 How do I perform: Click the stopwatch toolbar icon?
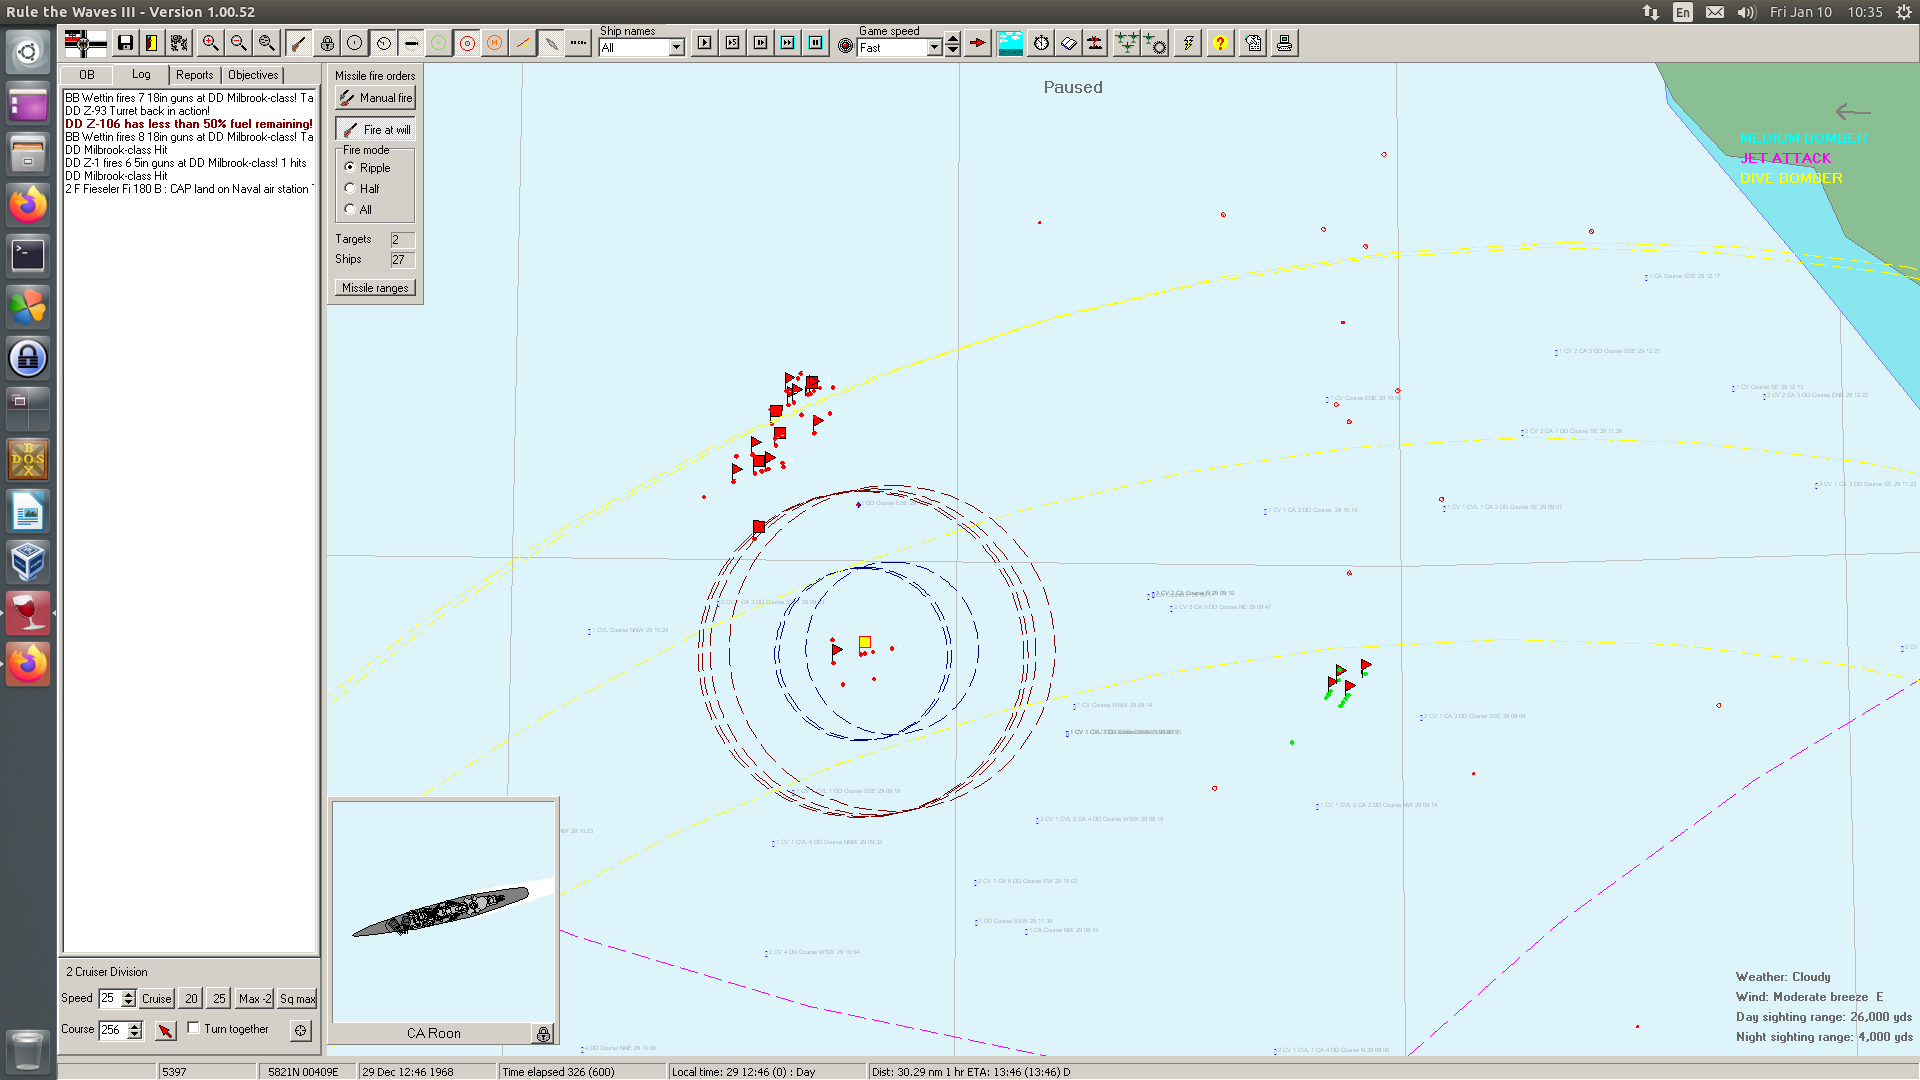pos(1041,43)
